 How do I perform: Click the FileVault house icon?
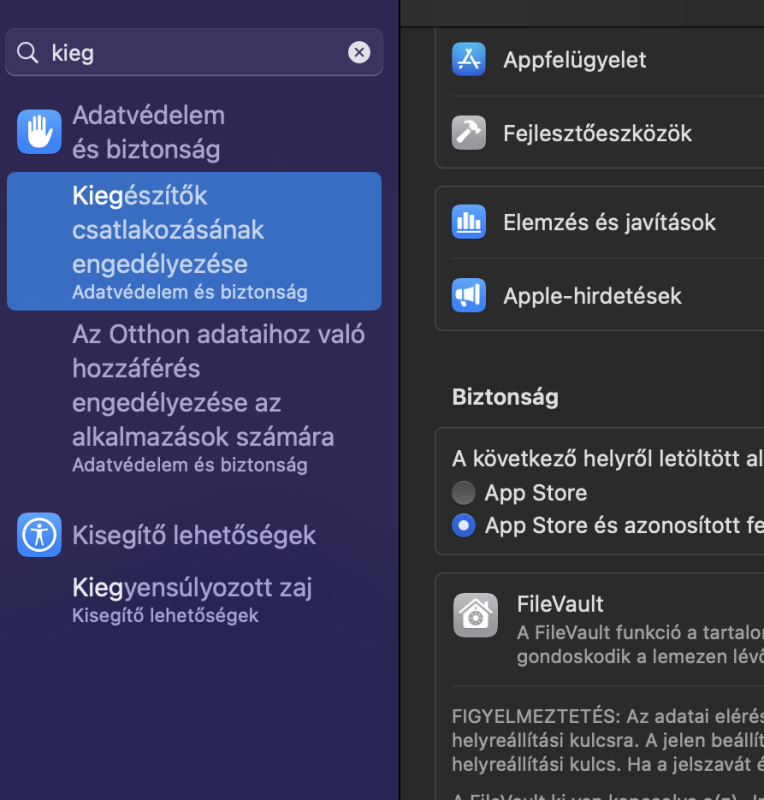(475, 615)
